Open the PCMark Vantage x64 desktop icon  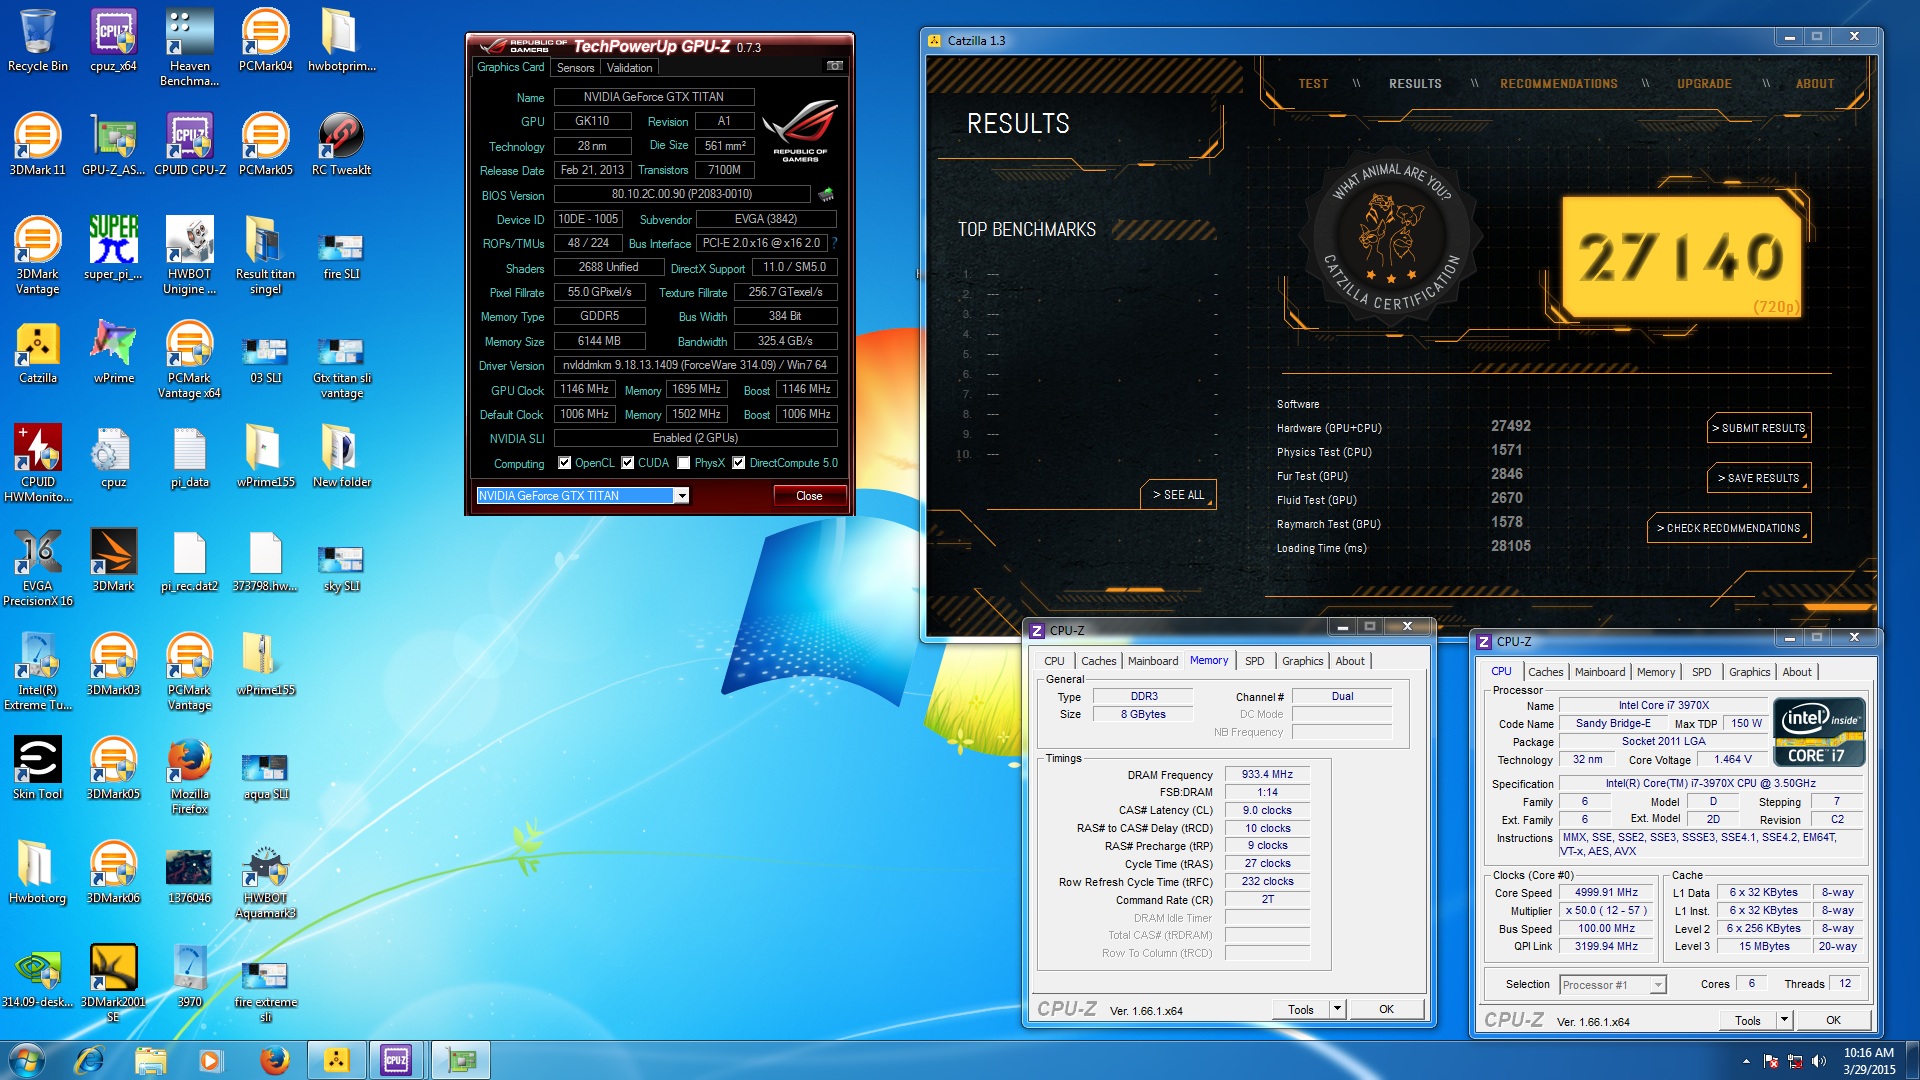pos(189,360)
